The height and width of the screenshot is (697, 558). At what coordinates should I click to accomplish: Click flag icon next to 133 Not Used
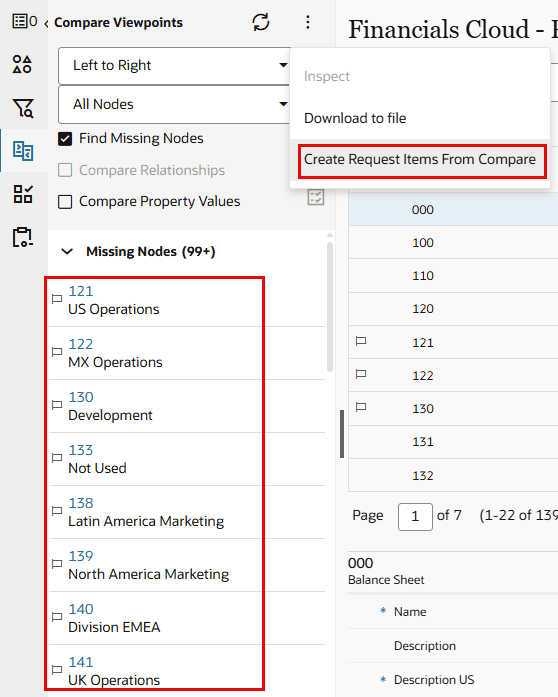pyautogui.click(x=57, y=457)
